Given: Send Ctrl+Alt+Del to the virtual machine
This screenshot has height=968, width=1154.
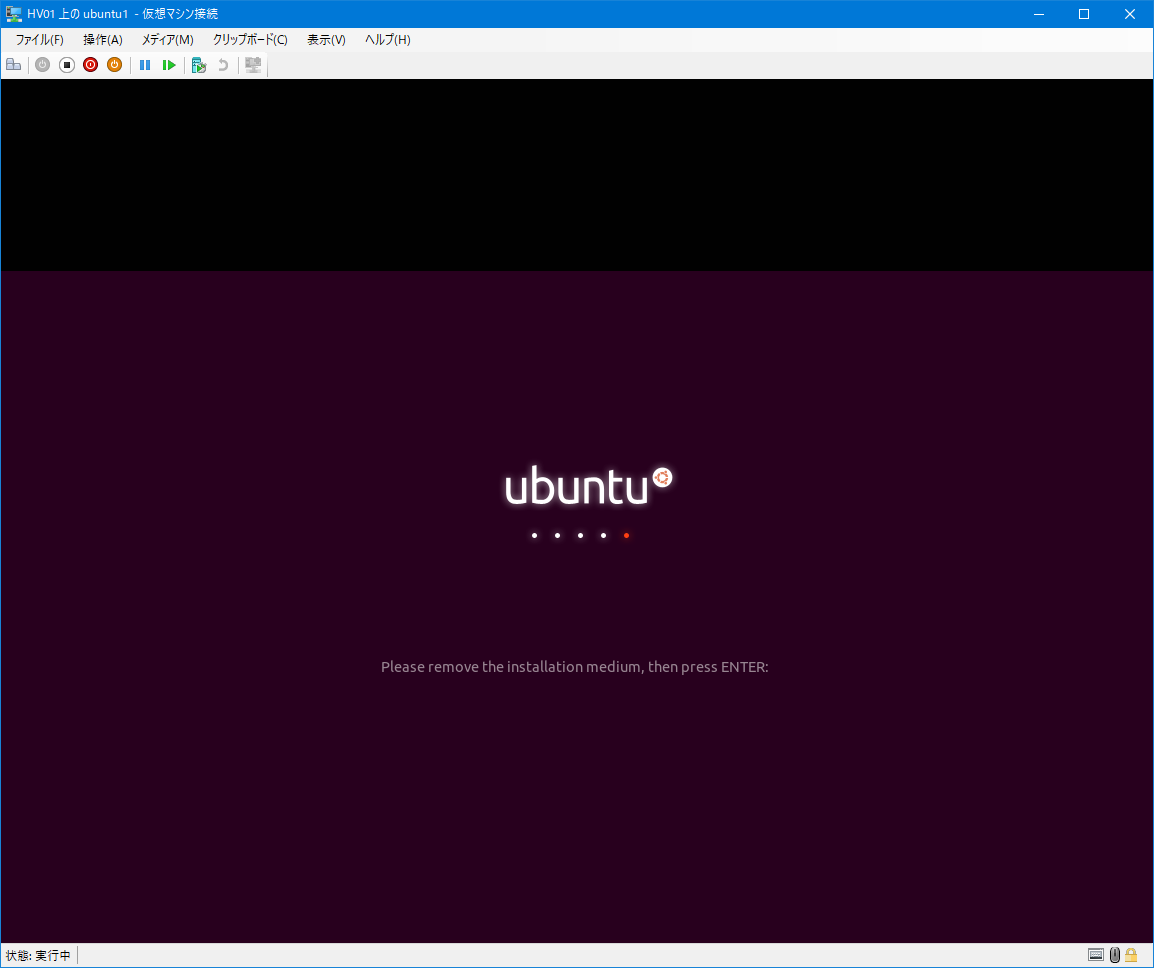Looking at the screenshot, I should [13, 64].
